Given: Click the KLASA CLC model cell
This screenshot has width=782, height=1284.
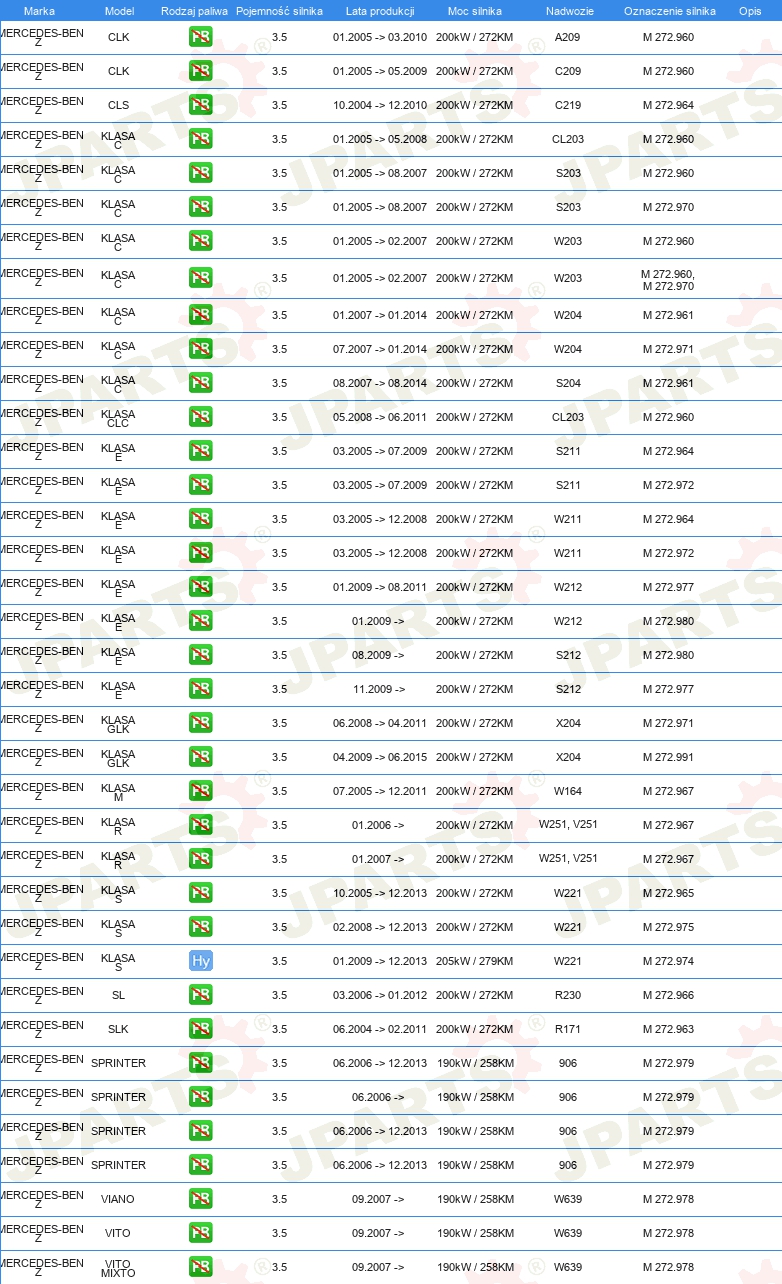Looking at the screenshot, I should (x=118, y=418).
